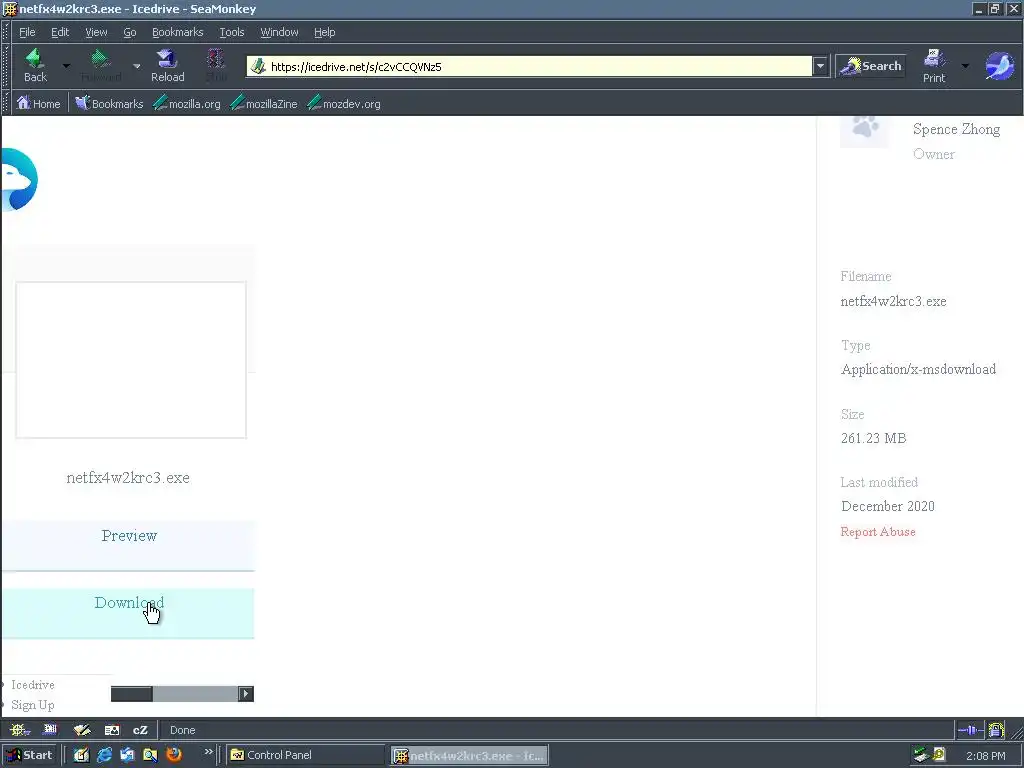This screenshot has height=768, width=1024.
Task: Open the Windows Start menu
Action: [x=29, y=755]
